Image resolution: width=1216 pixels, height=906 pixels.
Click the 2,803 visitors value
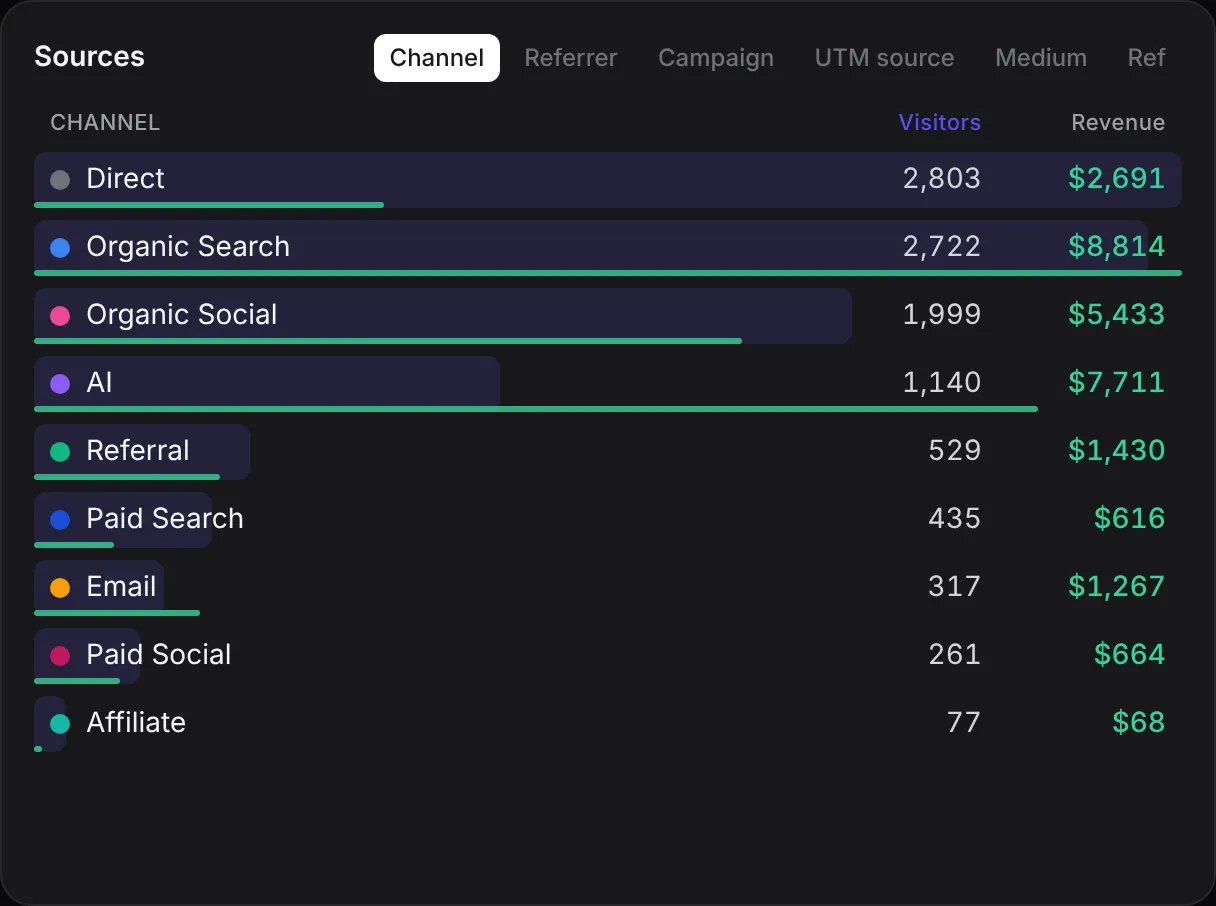942,179
